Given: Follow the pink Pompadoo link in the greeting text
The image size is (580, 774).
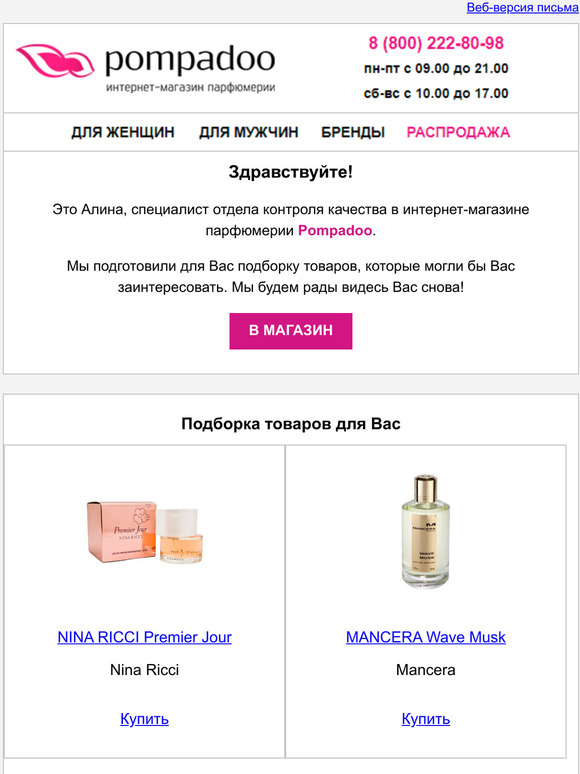Looking at the screenshot, I should click(335, 231).
